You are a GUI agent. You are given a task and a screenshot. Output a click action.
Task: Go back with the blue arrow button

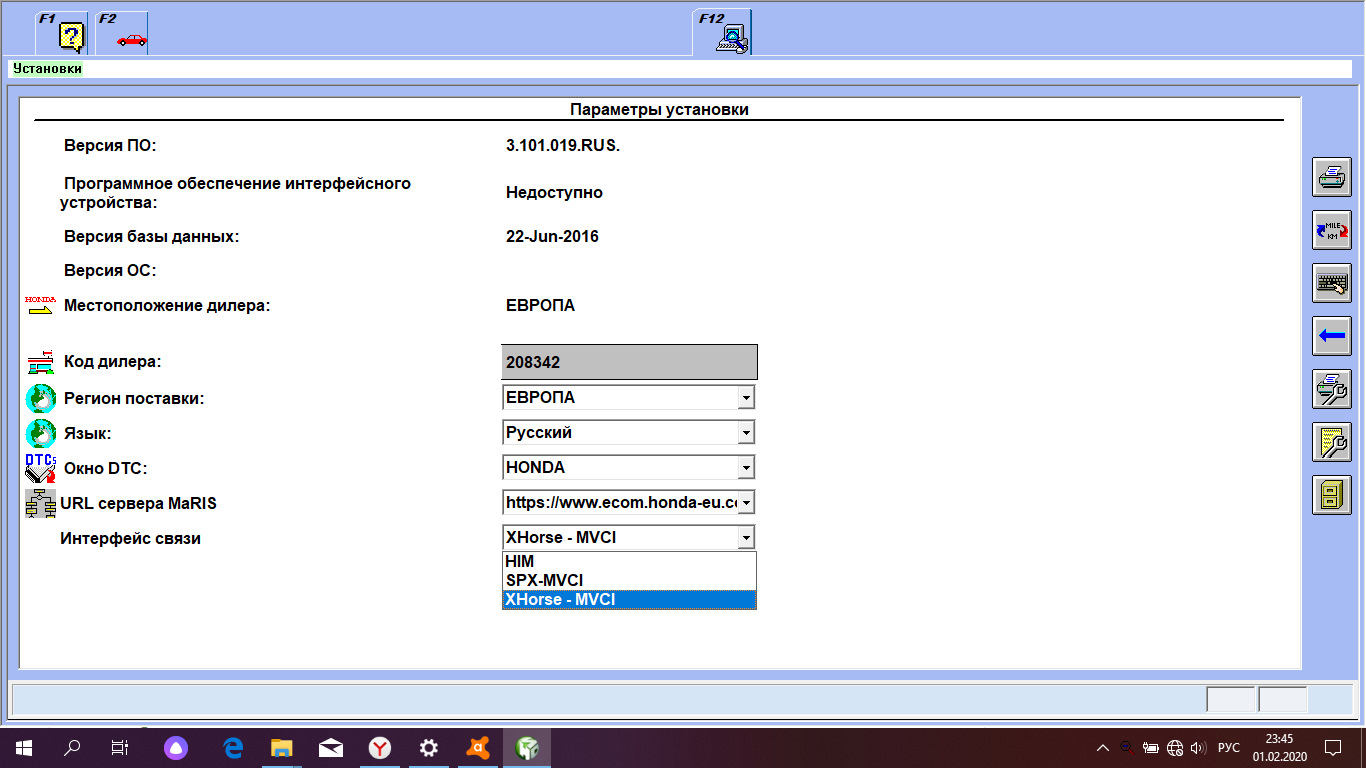pyautogui.click(x=1331, y=336)
